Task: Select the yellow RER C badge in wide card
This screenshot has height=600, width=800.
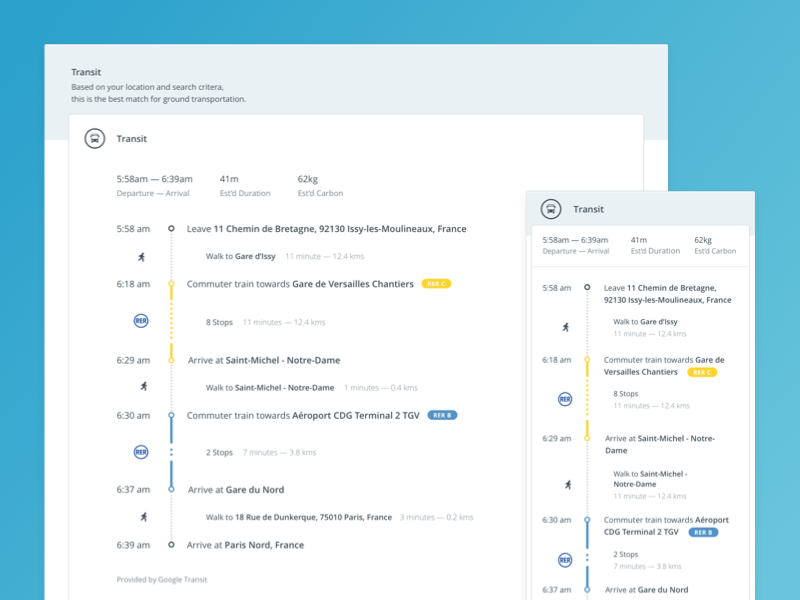Action: click(436, 284)
